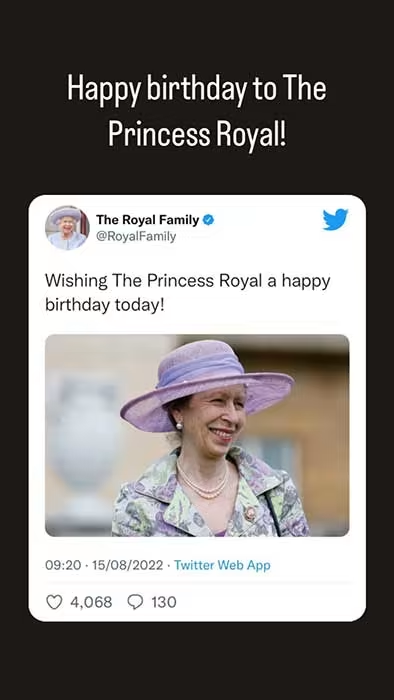Screen dimensions: 394x700
Task: Open The Royal Family profile avatar
Action: tap(67, 228)
